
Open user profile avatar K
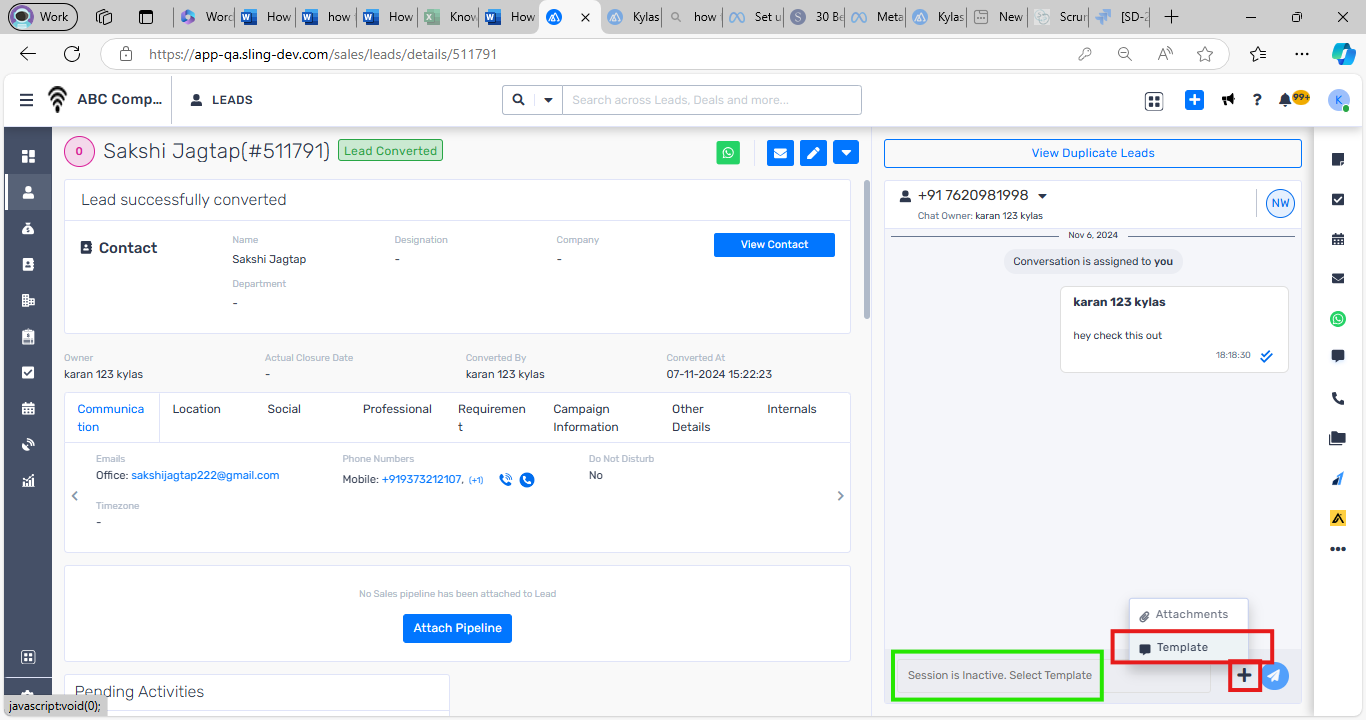1339,100
